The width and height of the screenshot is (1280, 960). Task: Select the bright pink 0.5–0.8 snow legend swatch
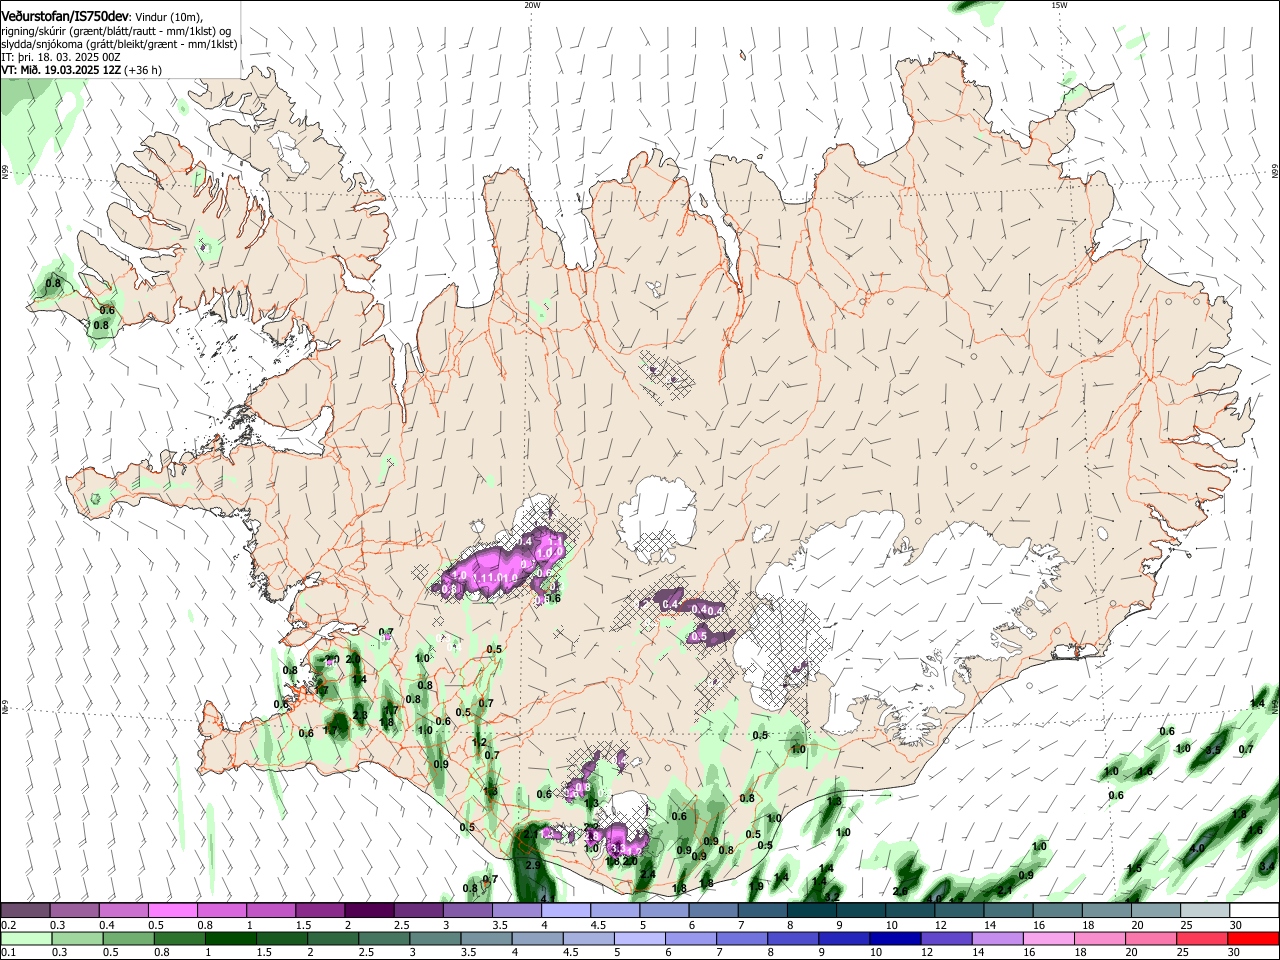(x=173, y=911)
